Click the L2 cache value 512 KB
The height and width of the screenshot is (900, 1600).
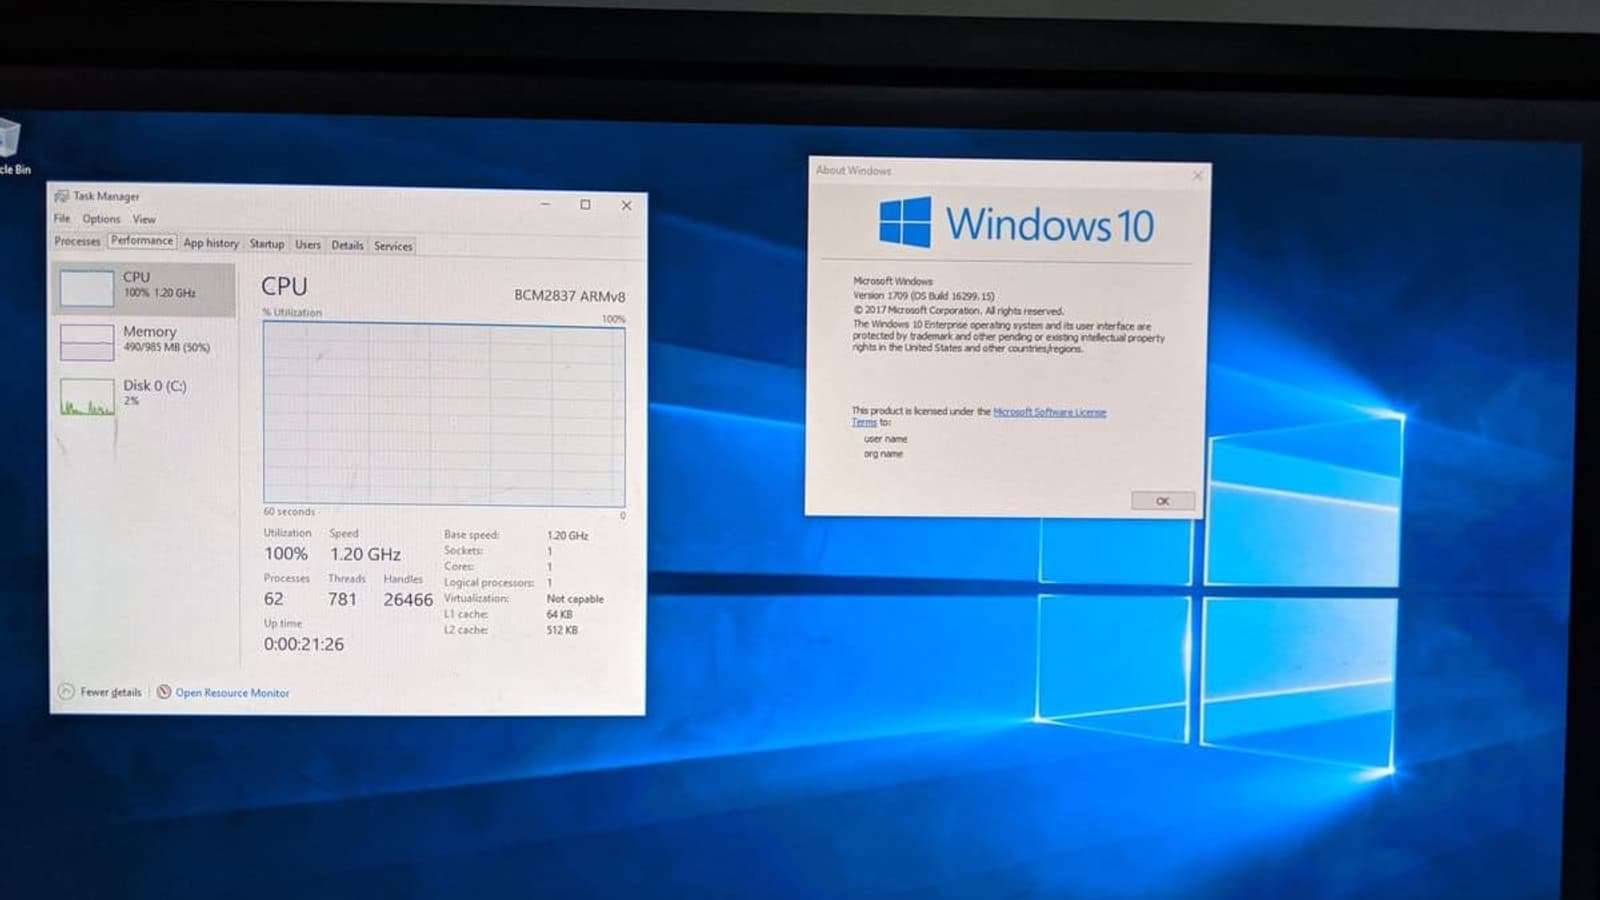(x=562, y=630)
